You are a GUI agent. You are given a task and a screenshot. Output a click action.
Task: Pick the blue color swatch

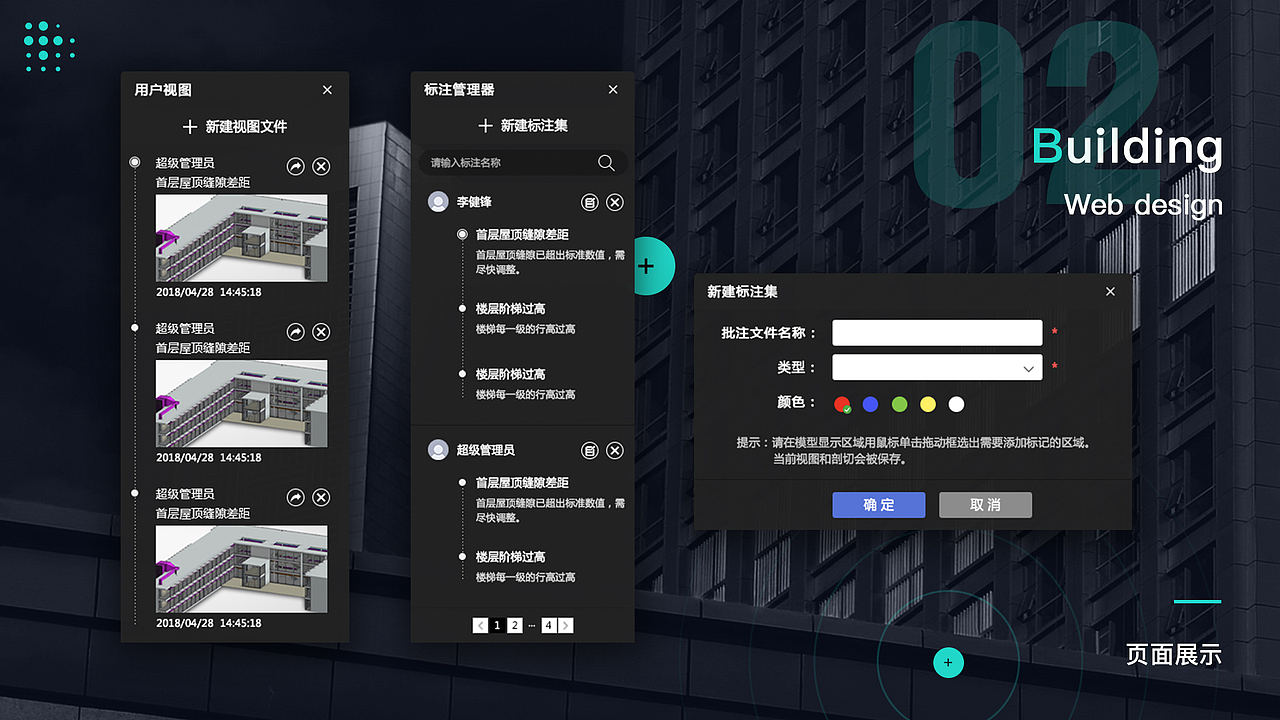click(x=870, y=404)
